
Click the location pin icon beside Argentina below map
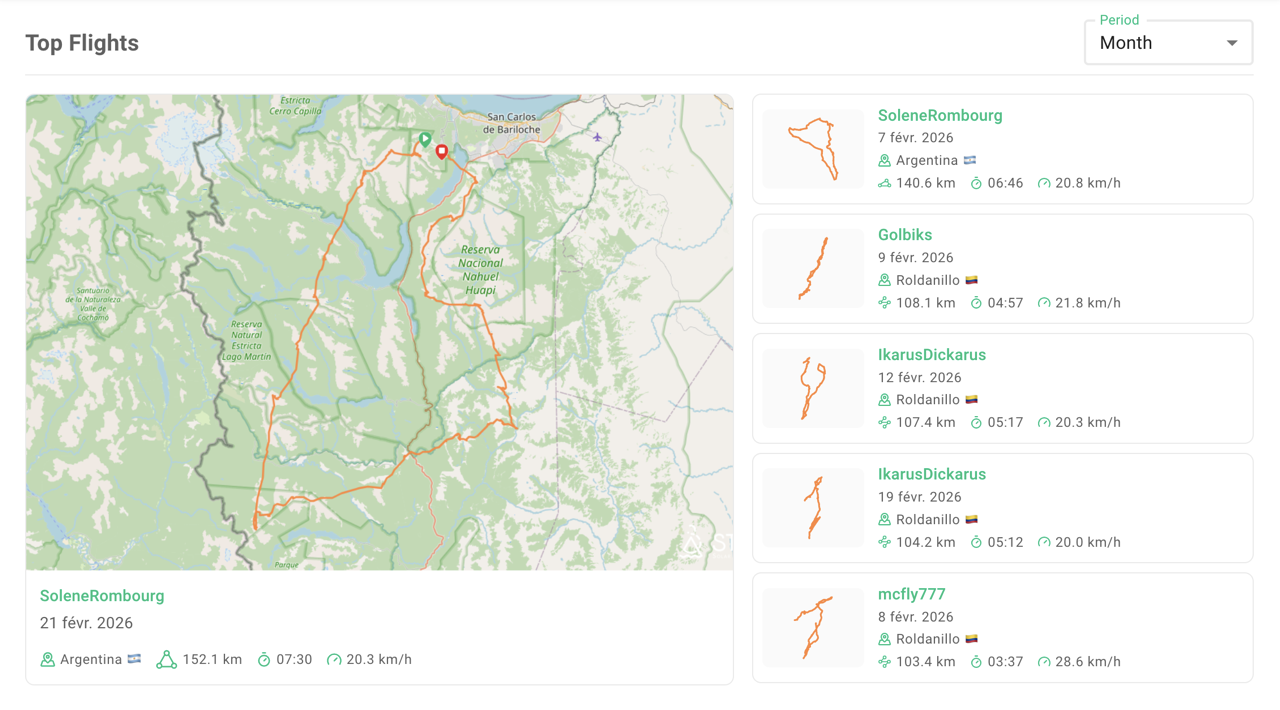click(x=47, y=660)
